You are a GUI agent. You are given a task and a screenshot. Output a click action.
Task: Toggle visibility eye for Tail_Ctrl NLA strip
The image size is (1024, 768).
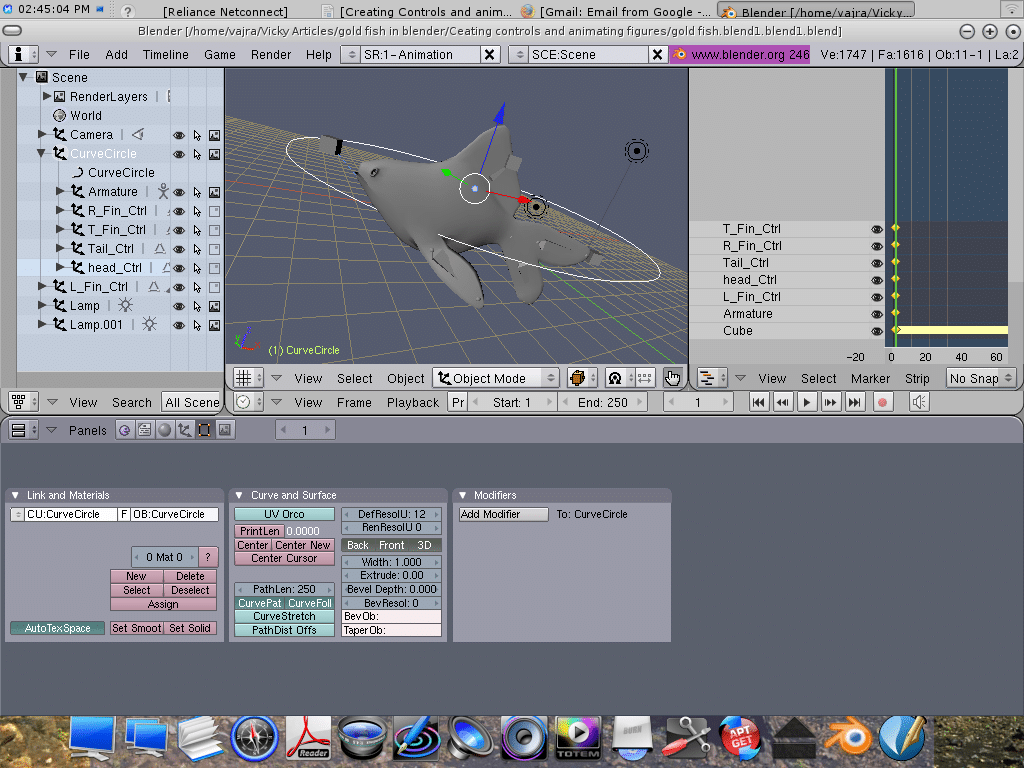pos(877,263)
